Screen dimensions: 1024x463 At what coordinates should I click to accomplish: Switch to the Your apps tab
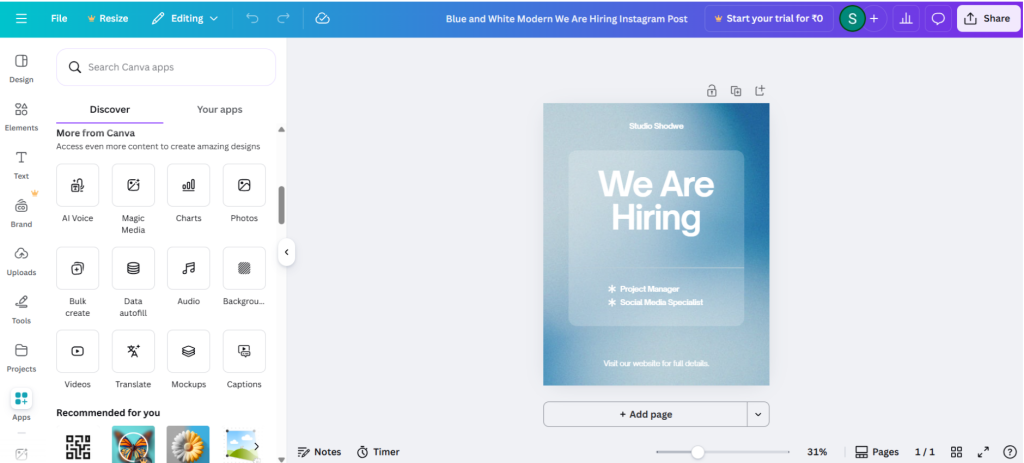coord(219,110)
